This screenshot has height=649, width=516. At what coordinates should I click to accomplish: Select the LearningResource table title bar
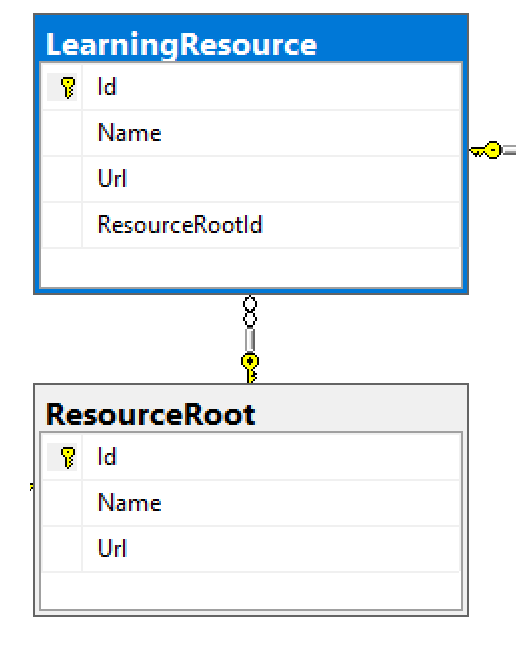click(251, 38)
